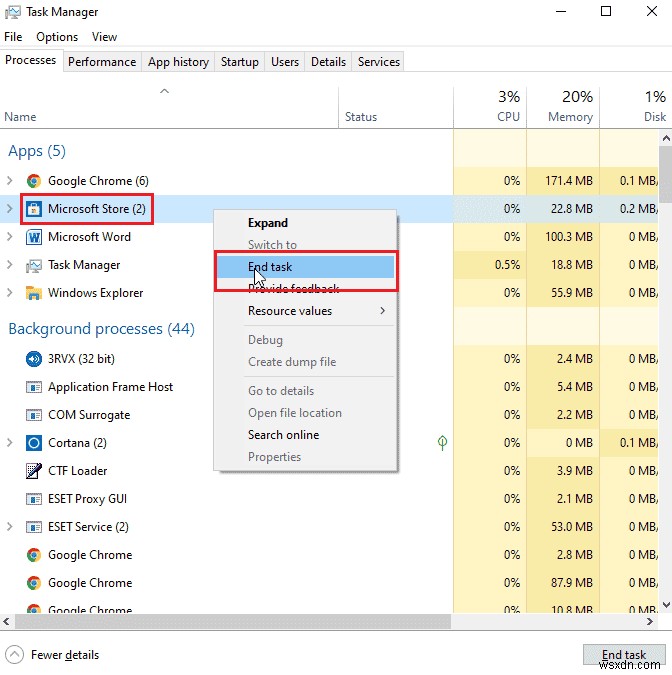Choose End task in the context menu

305,266
